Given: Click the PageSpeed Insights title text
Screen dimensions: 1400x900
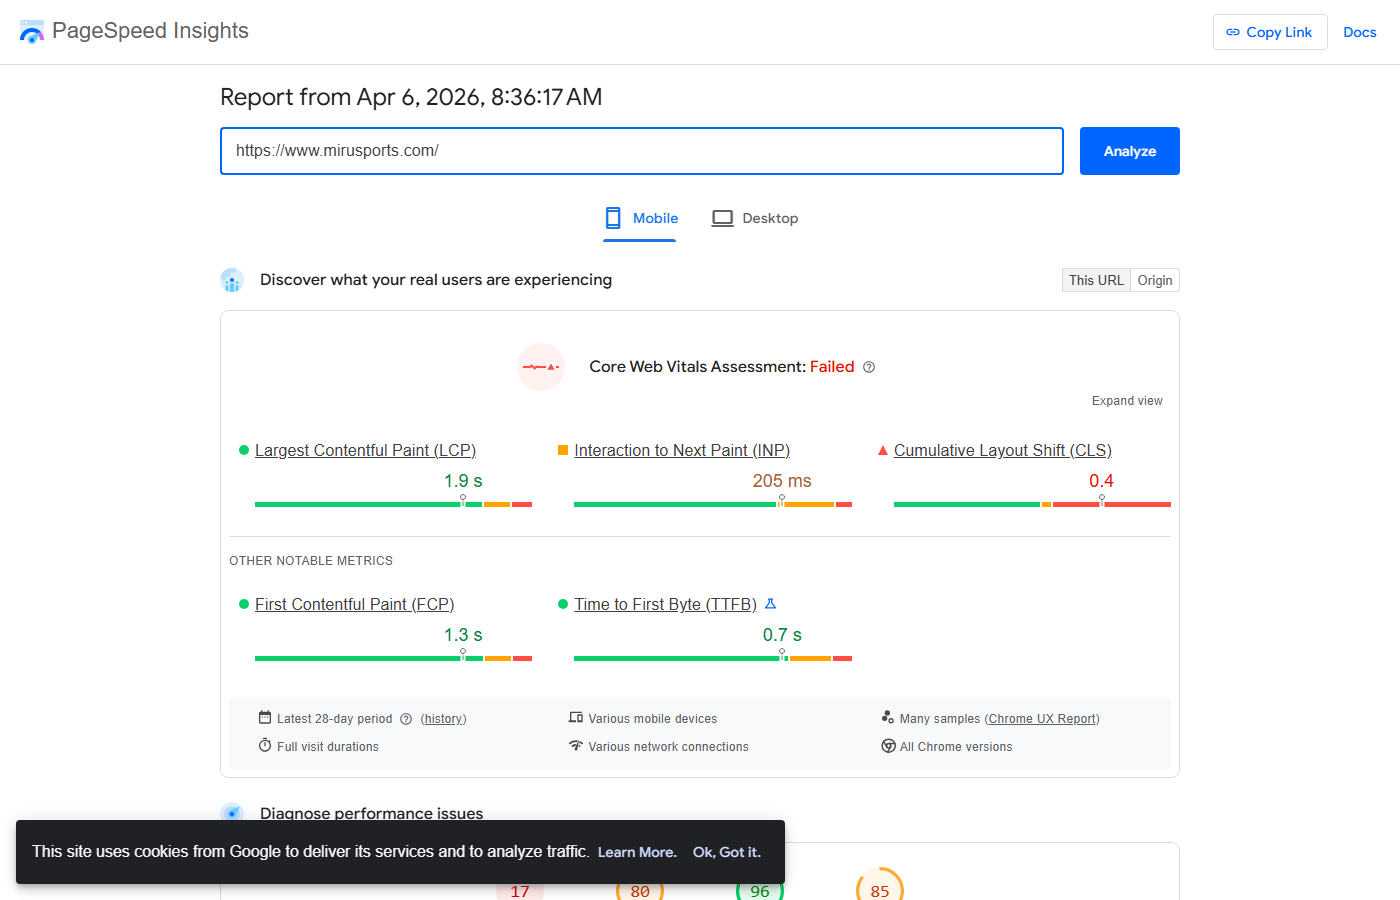Looking at the screenshot, I should tap(150, 31).
